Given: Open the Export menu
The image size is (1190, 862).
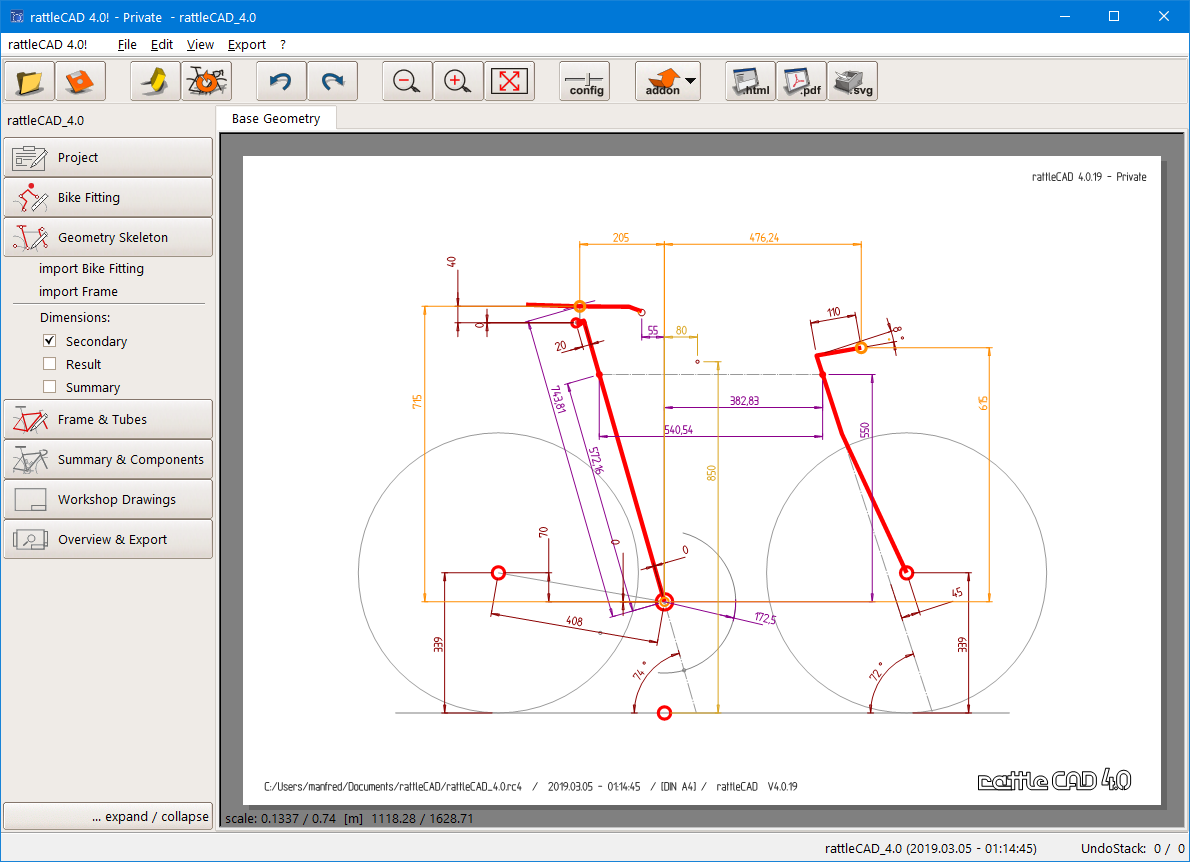Looking at the screenshot, I should point(247,45).
